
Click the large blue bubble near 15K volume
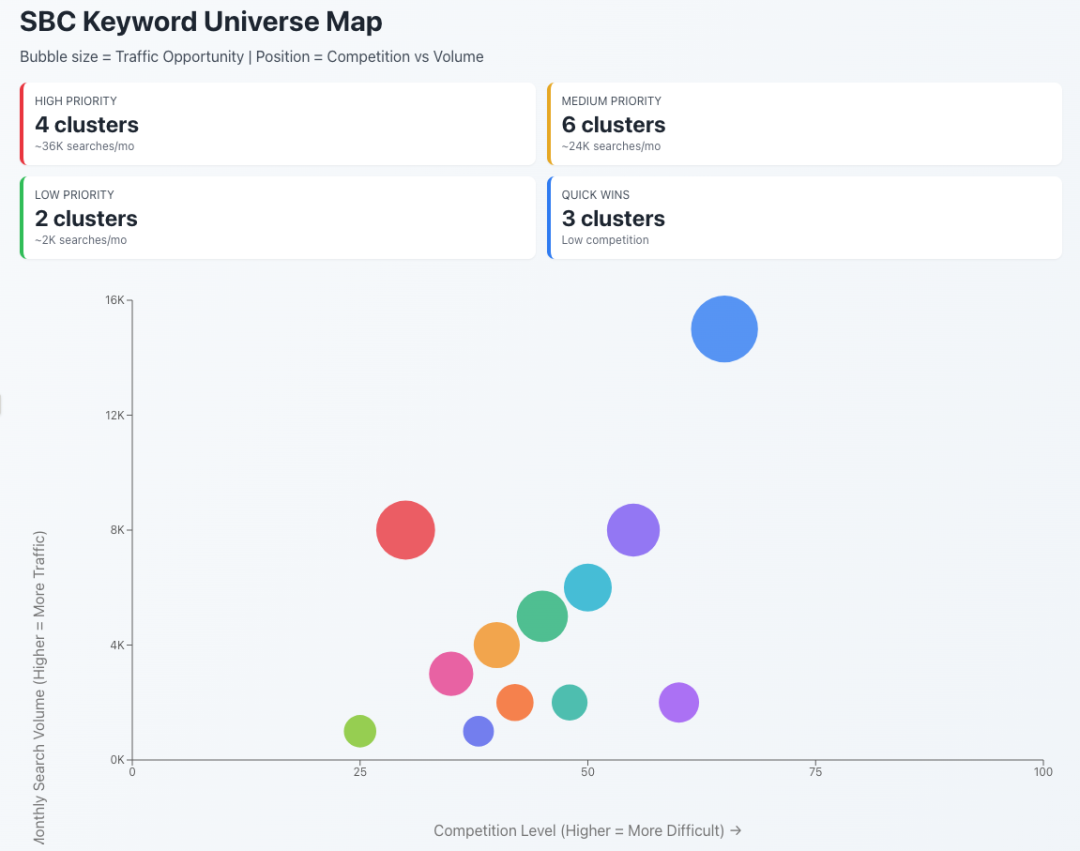724,329
